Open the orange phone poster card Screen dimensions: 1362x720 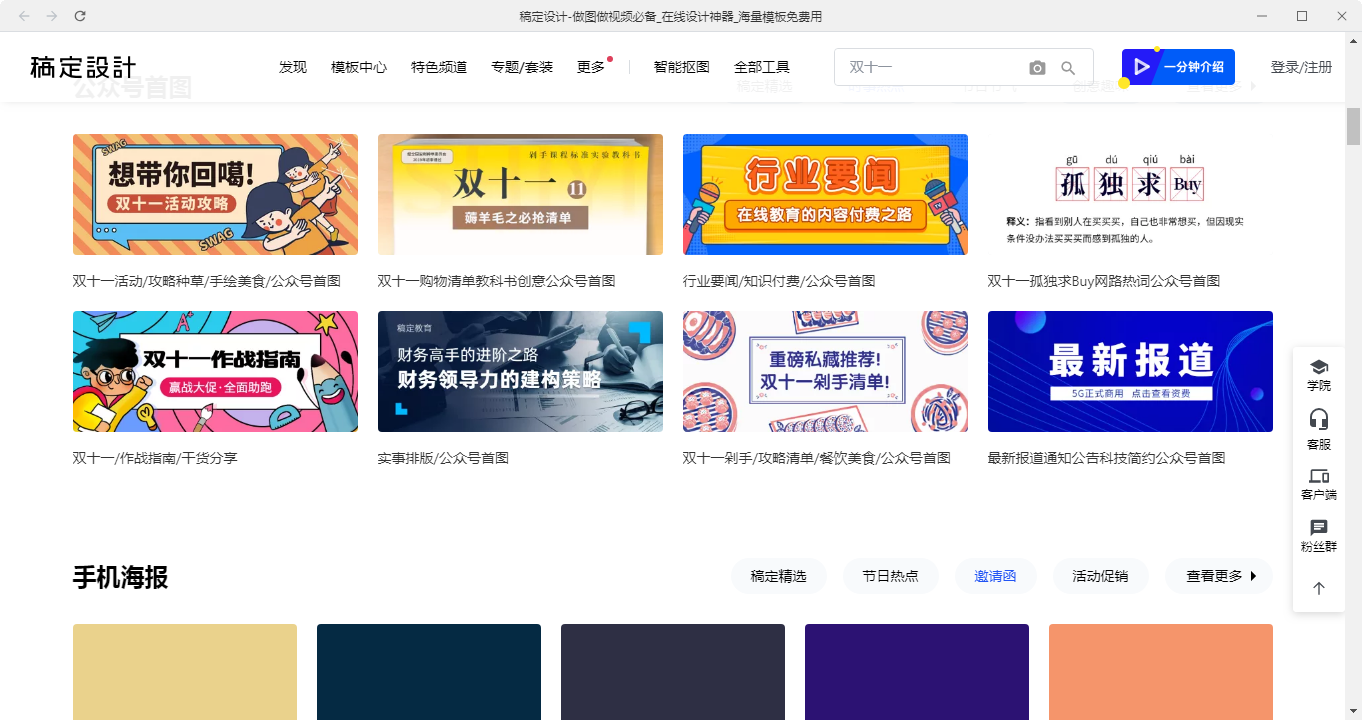(x=1161, y=672)
